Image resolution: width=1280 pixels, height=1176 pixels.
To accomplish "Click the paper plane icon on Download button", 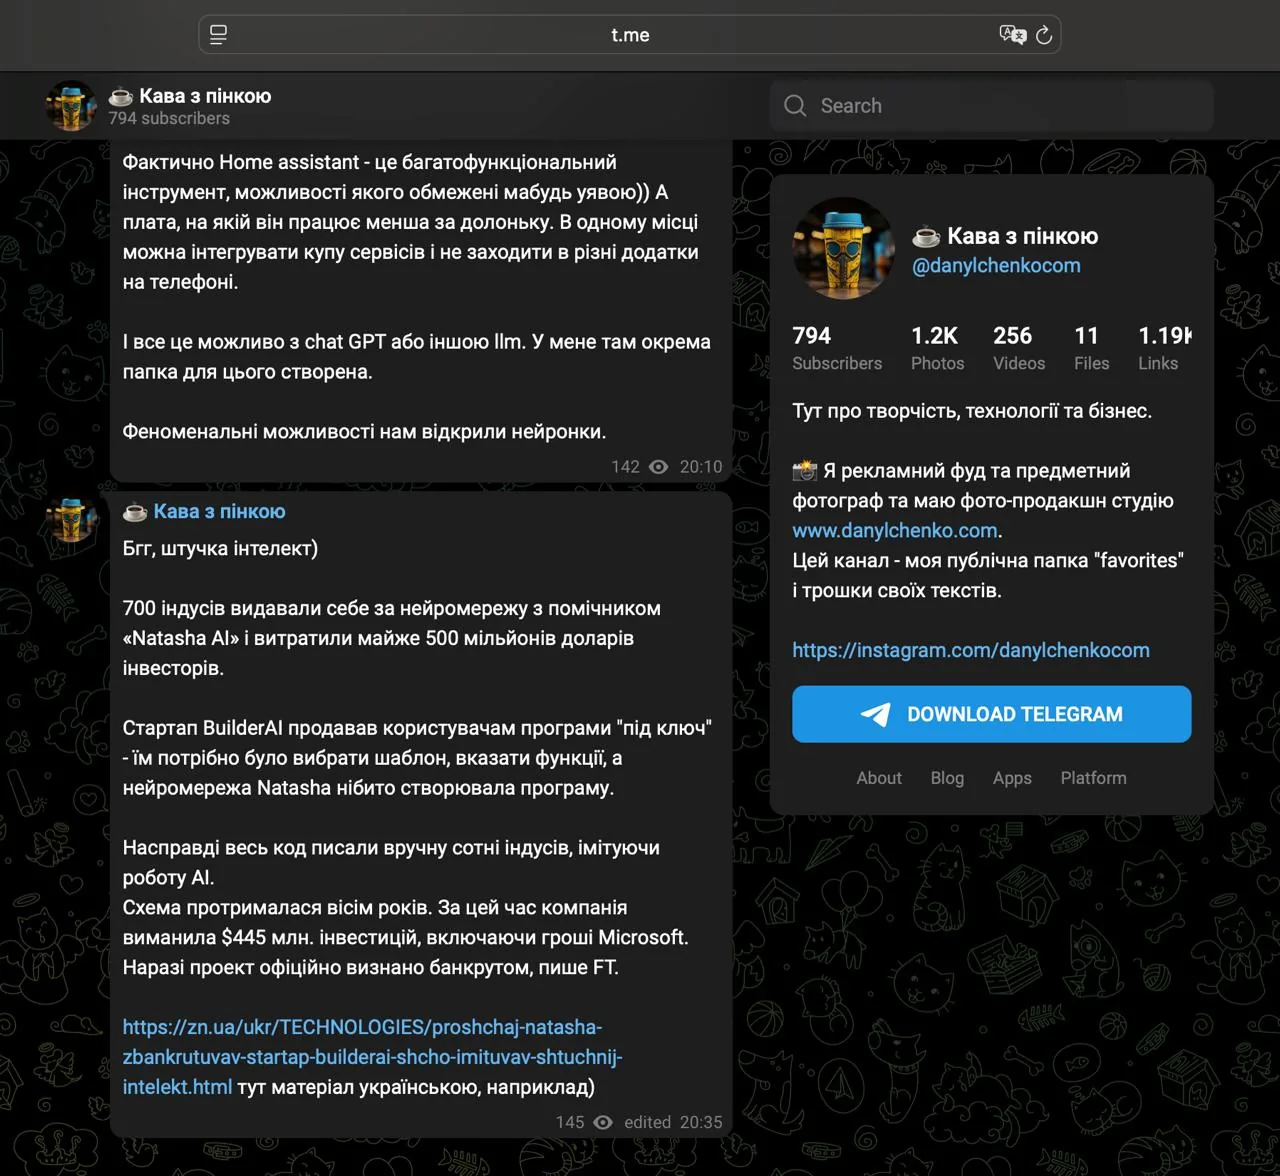I will tap(875, 714).
